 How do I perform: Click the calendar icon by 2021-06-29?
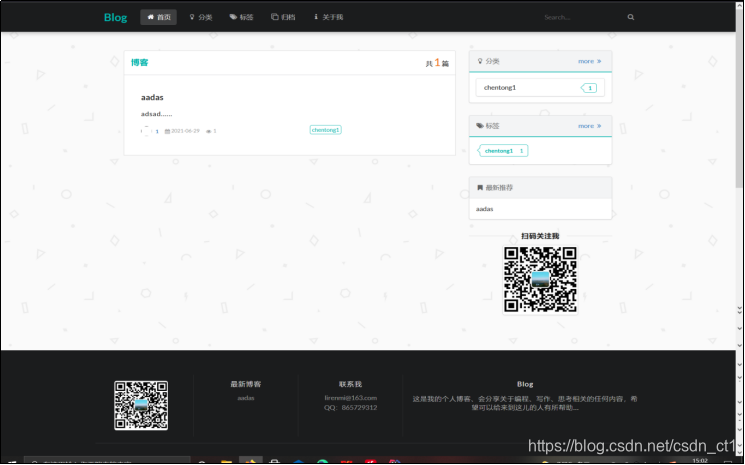(167, 131)
